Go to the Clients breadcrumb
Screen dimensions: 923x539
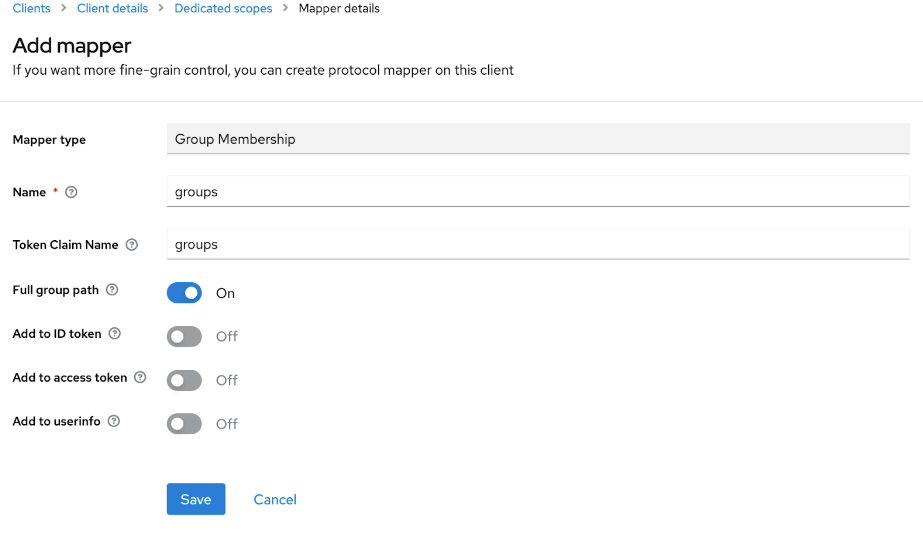[31, 9]
